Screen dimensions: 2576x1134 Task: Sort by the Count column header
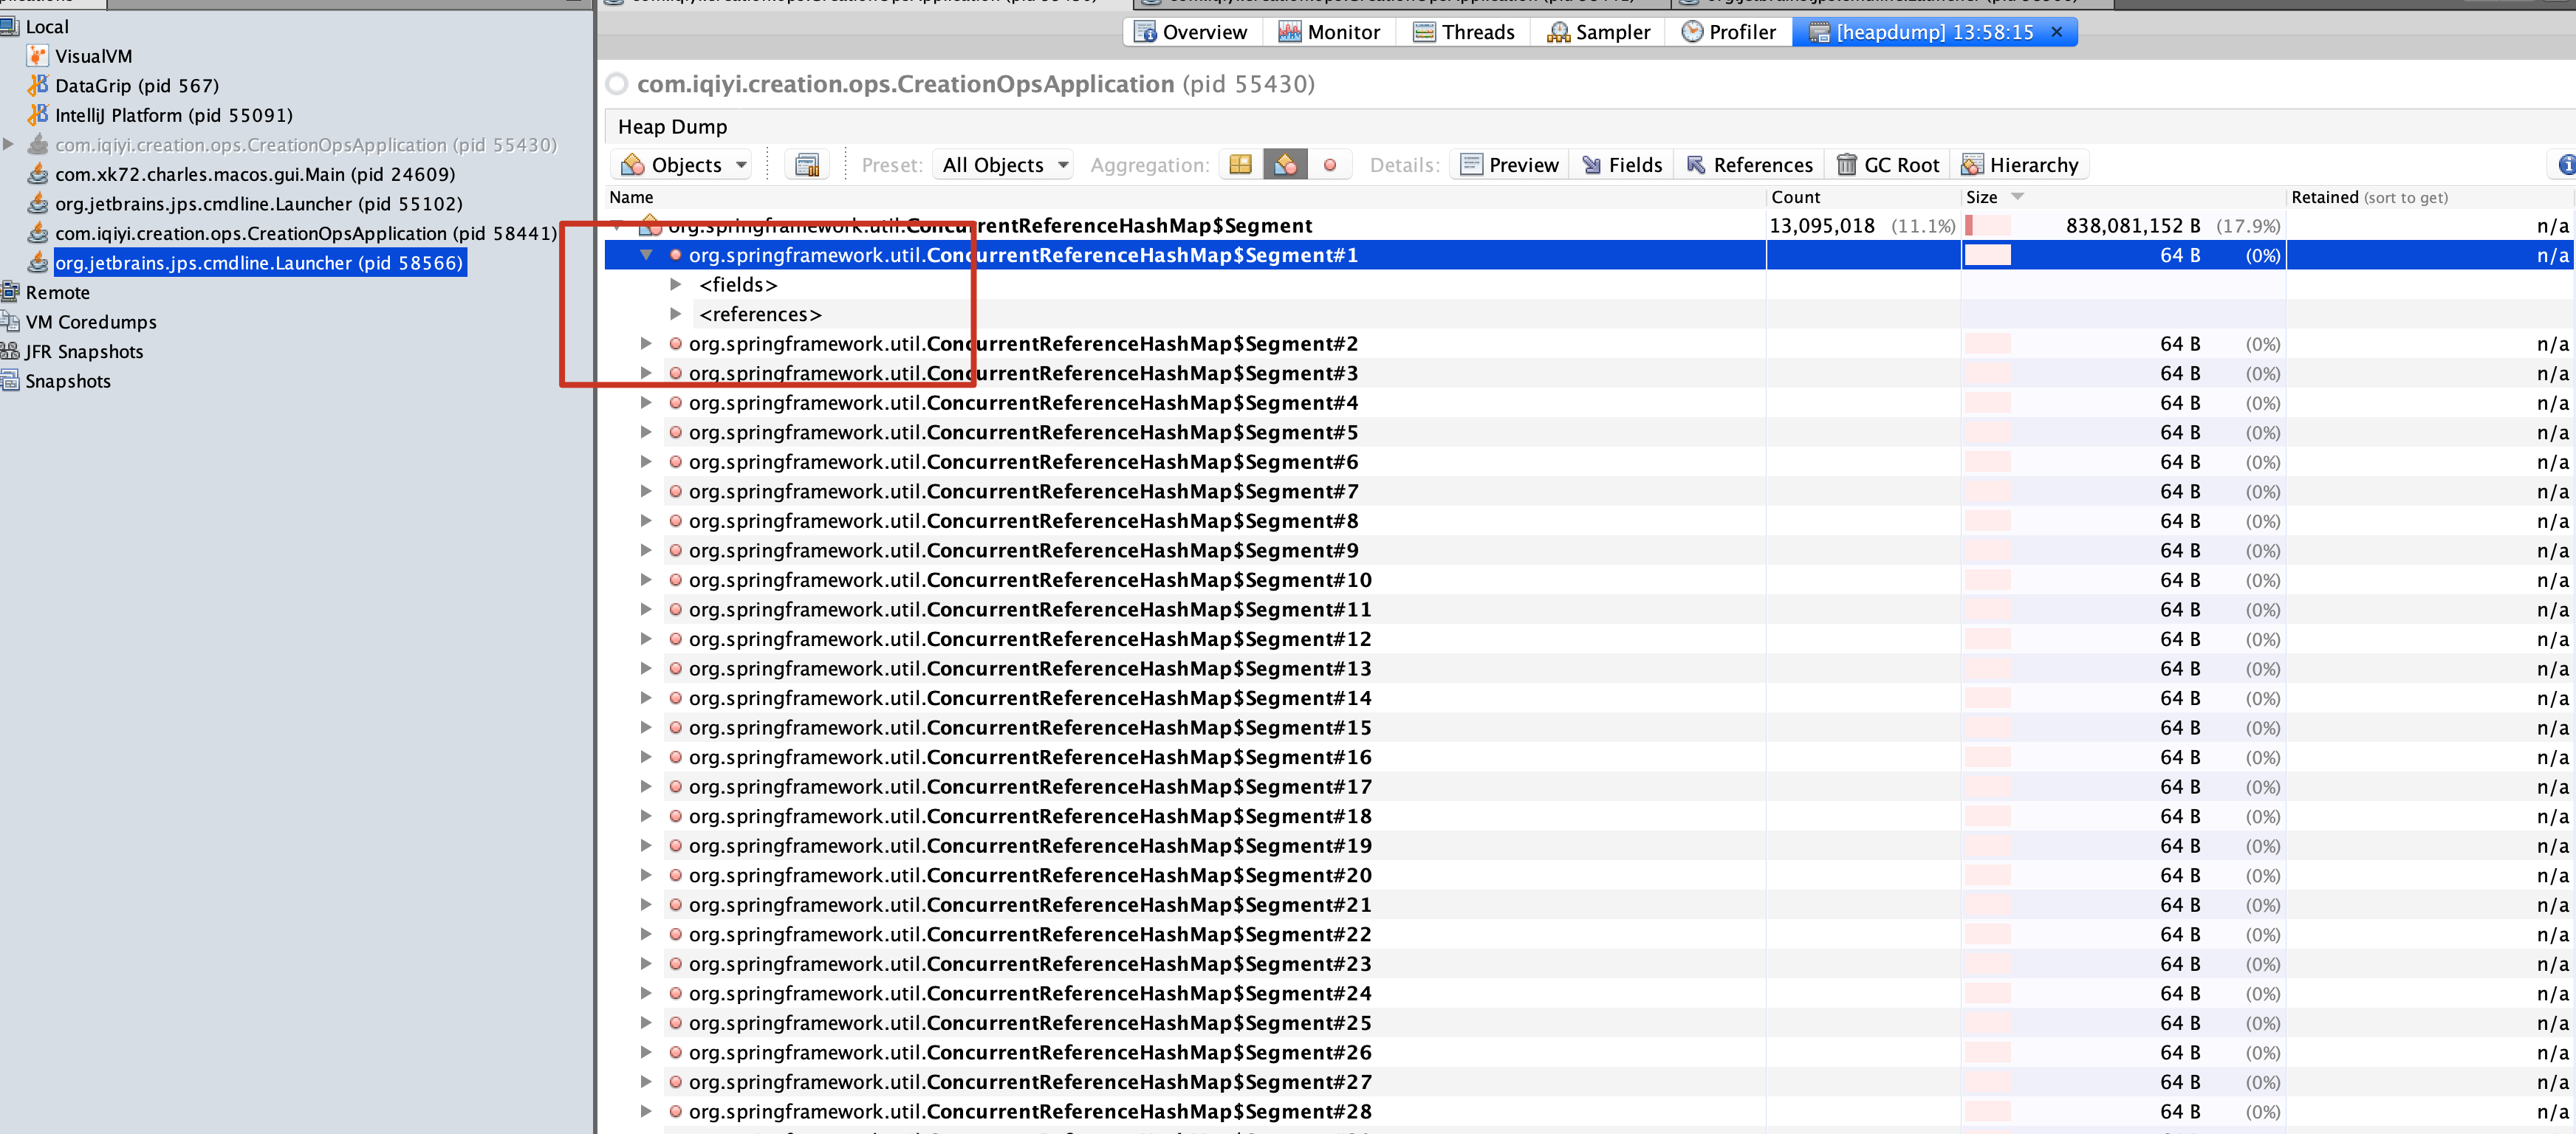click(1796, 197)
